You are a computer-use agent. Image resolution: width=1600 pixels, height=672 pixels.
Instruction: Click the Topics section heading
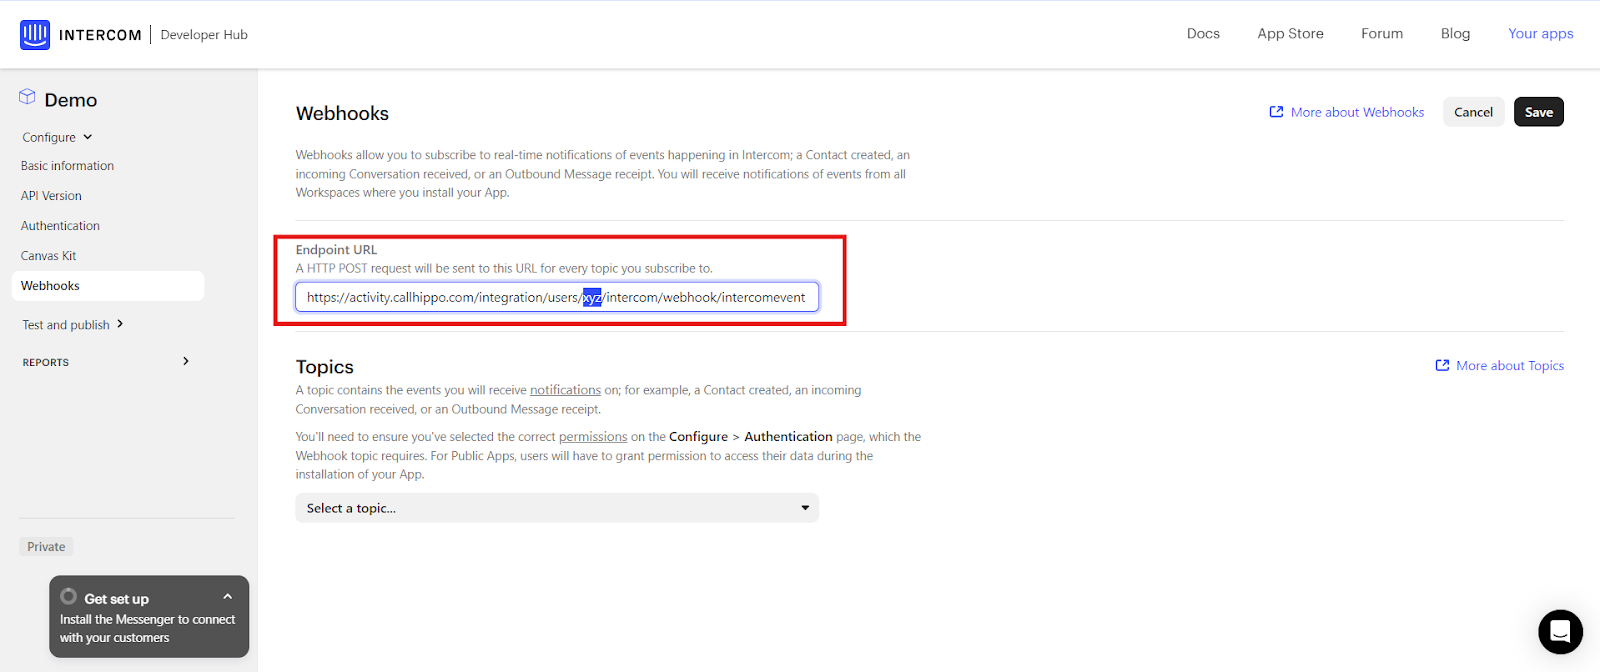(x=325, y=367)
